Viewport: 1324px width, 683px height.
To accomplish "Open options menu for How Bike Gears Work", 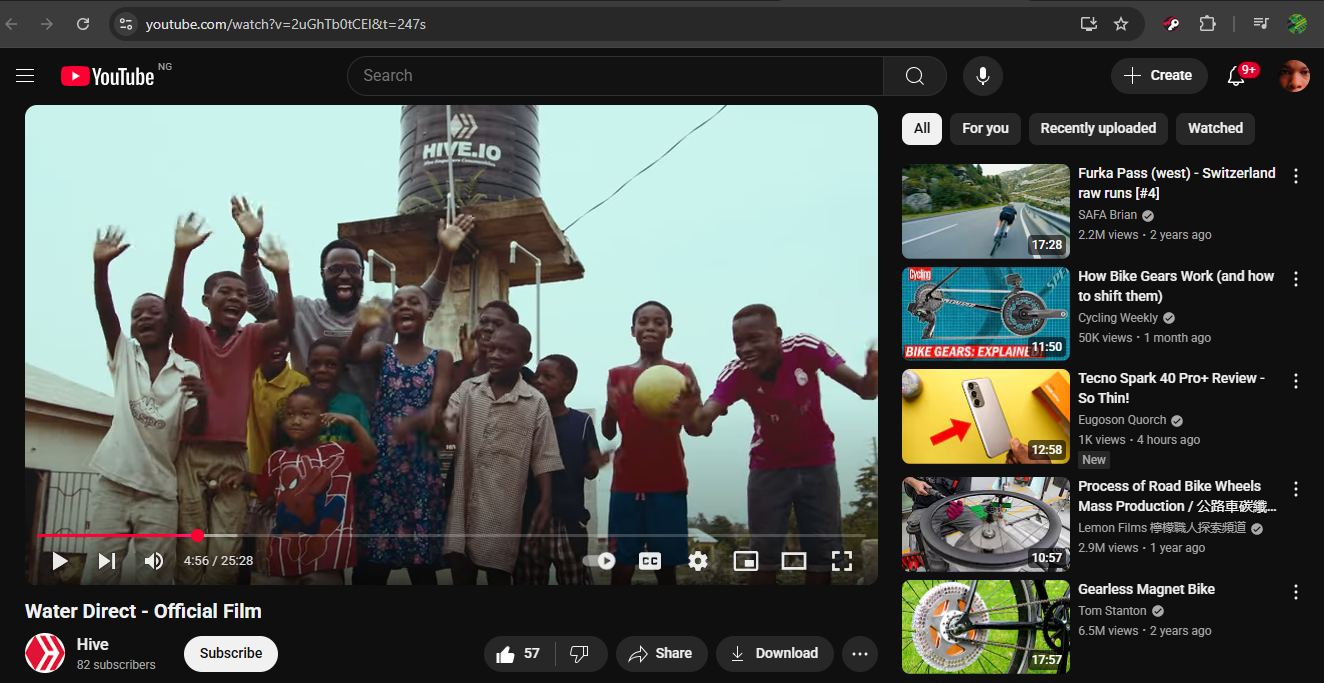I will [1296, 279].
